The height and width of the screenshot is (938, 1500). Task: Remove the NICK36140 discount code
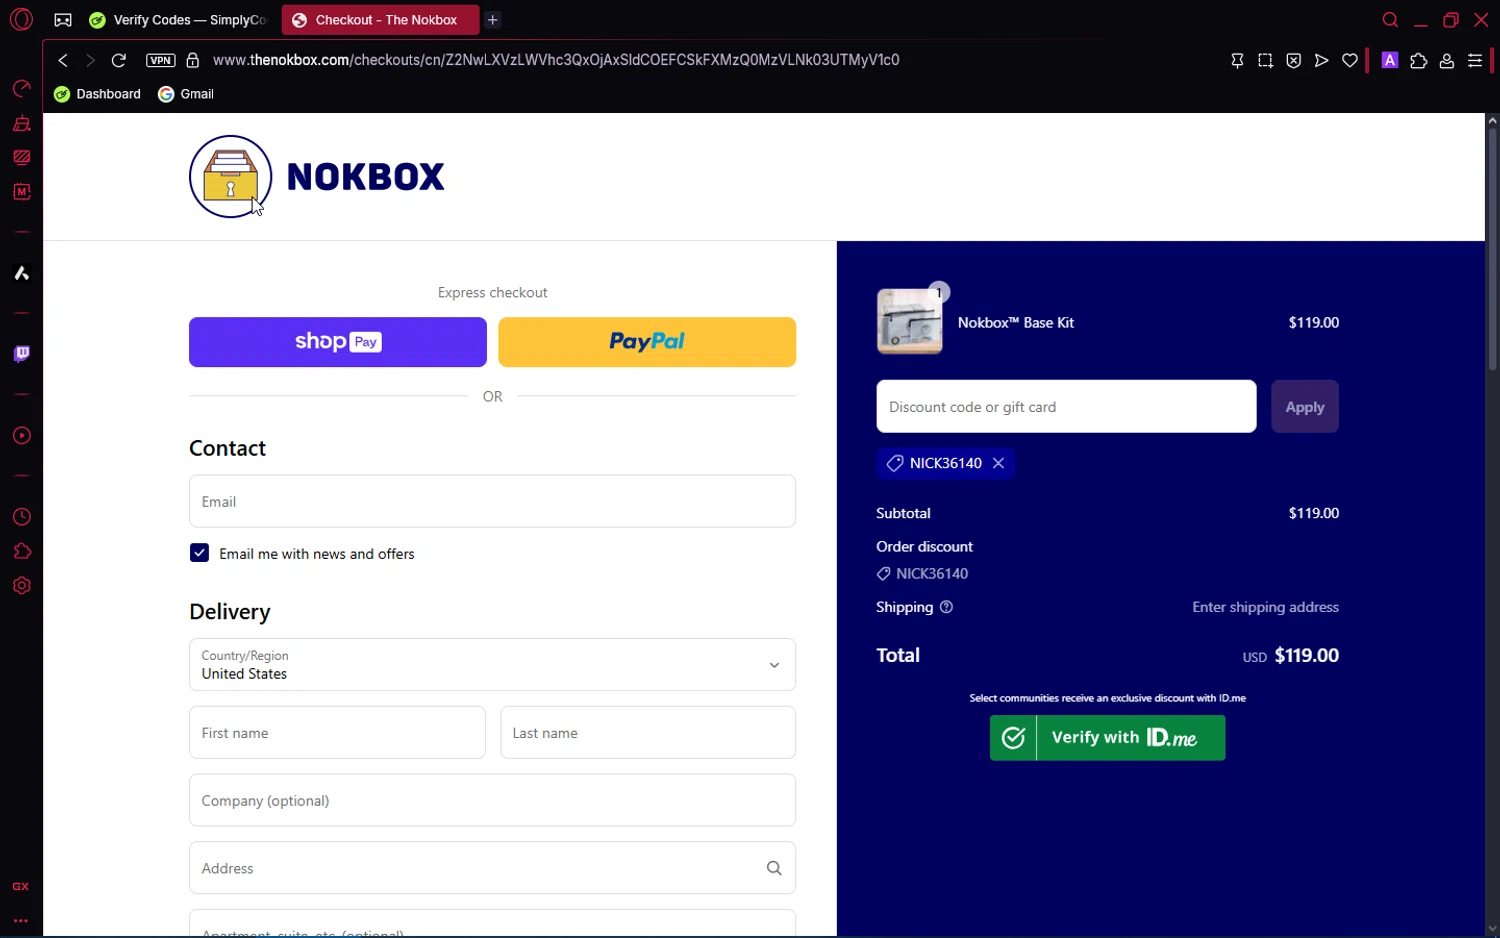click(x=998, y=463)
